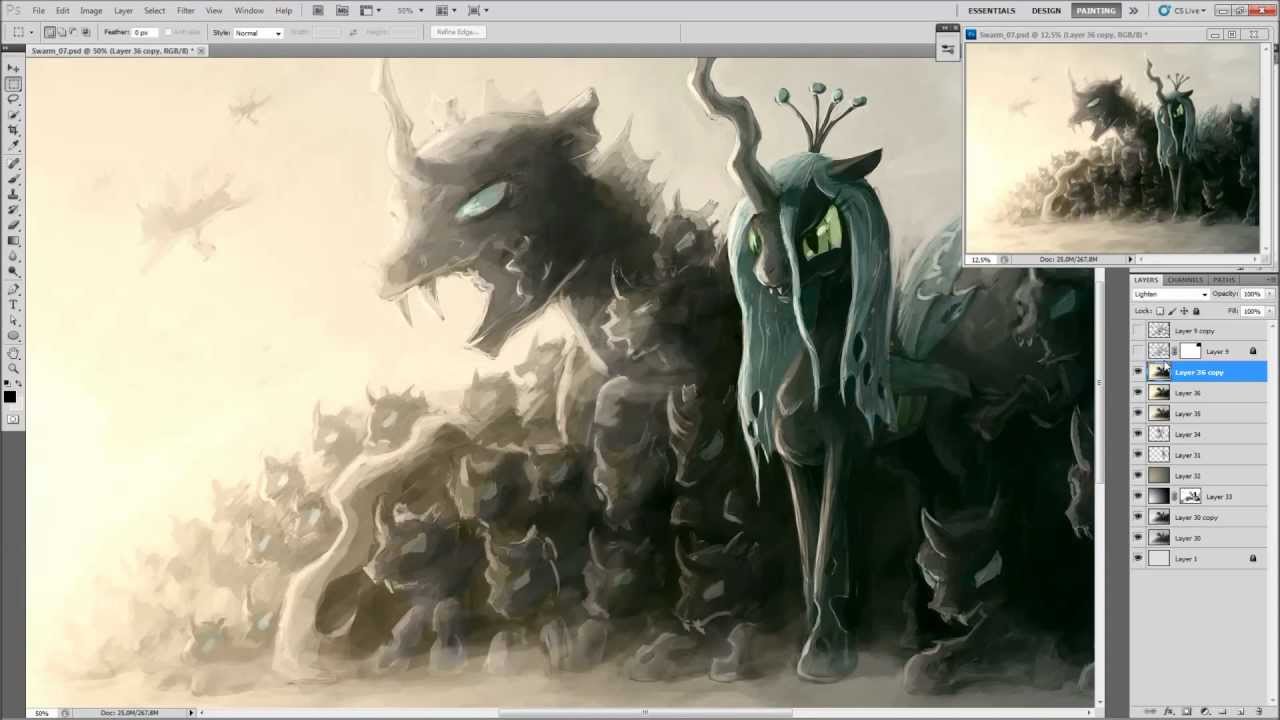Toggle visibility of Layer 1
The width and height of the screenshot is (1280, 720).
point(1138,559)
